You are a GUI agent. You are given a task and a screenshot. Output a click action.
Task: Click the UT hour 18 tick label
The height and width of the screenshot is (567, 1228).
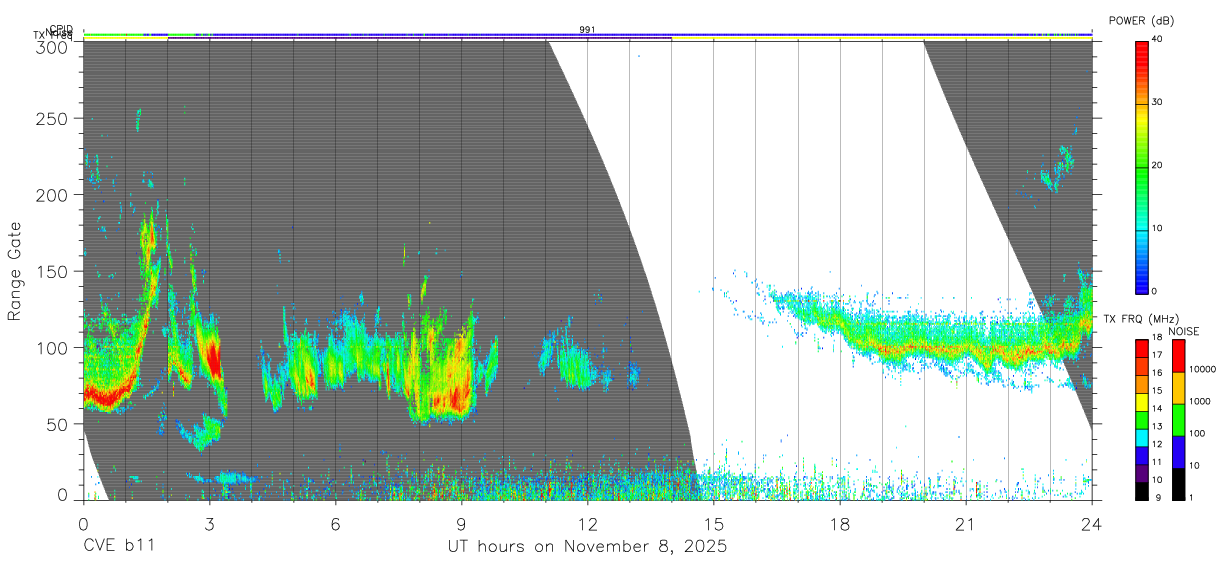[840, 523]
